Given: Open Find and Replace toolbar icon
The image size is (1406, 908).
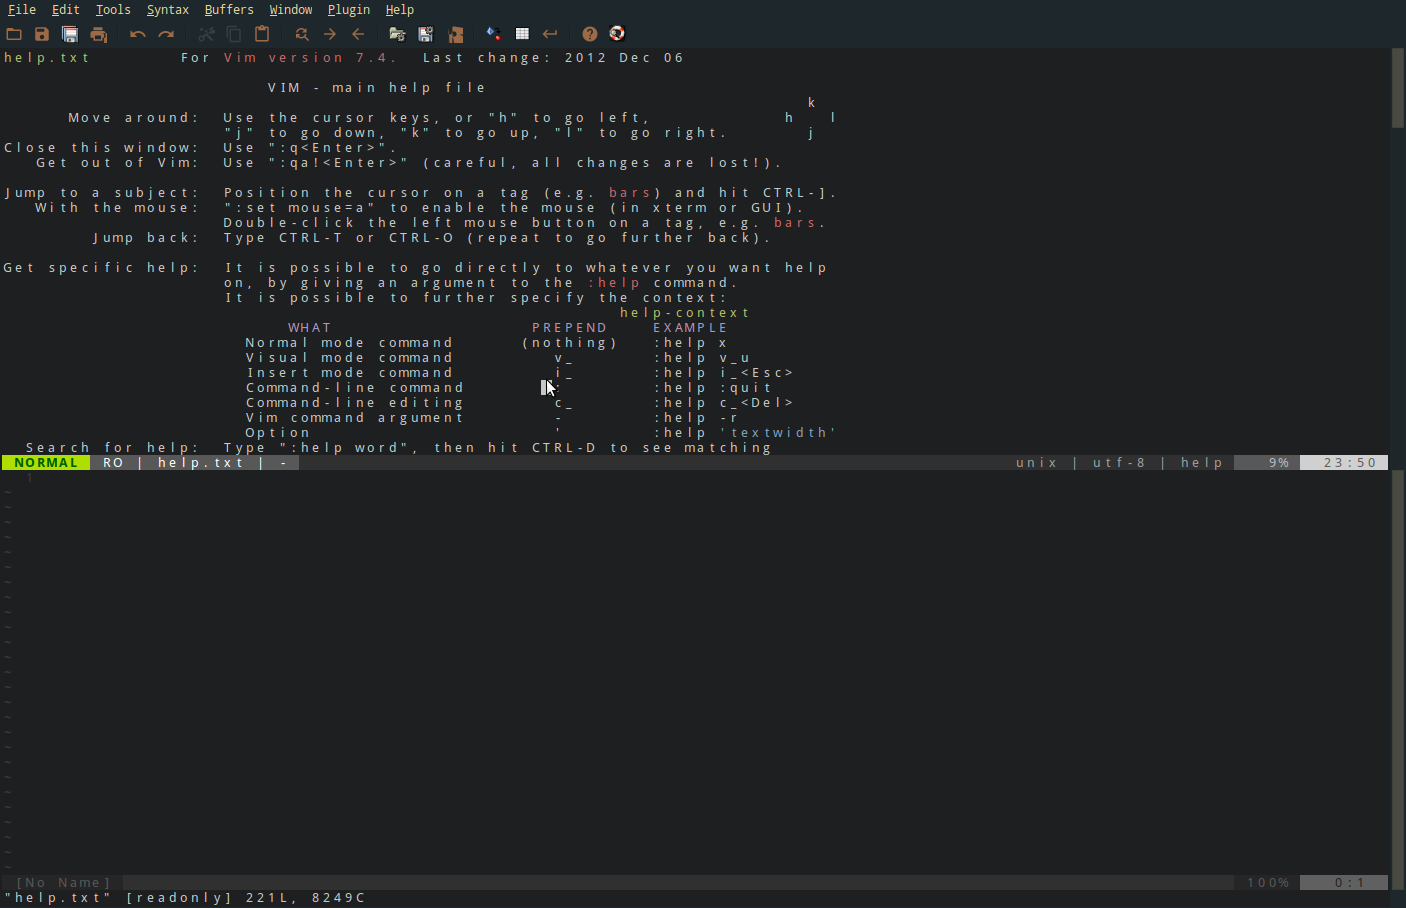Looking at the screenshot, I should 302,34.
